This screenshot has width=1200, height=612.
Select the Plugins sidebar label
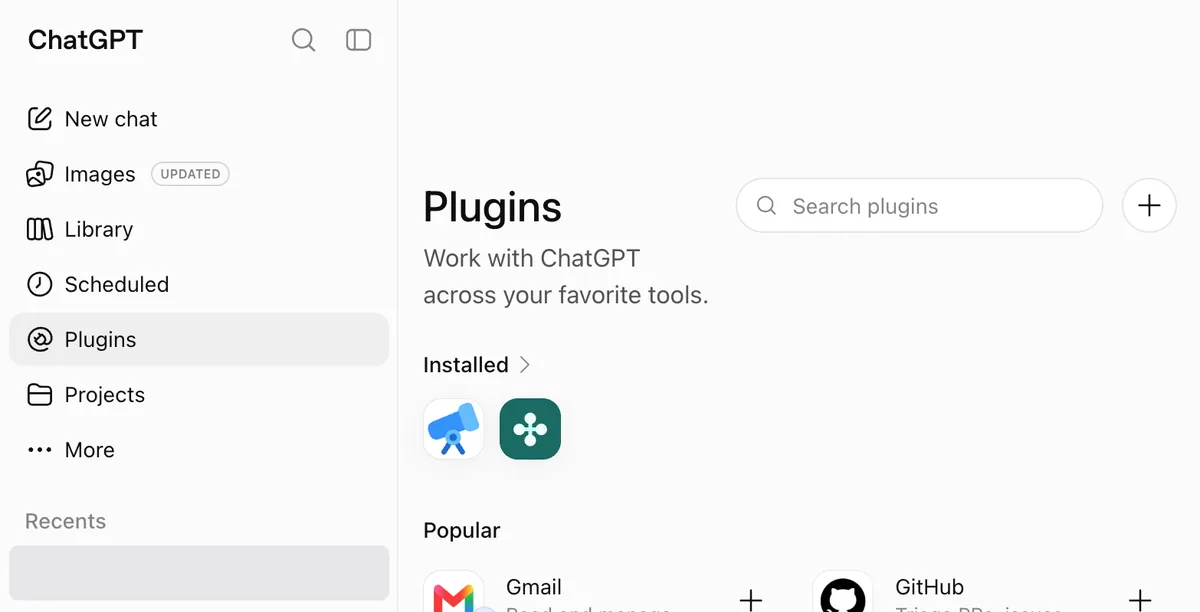coord(100,340)
